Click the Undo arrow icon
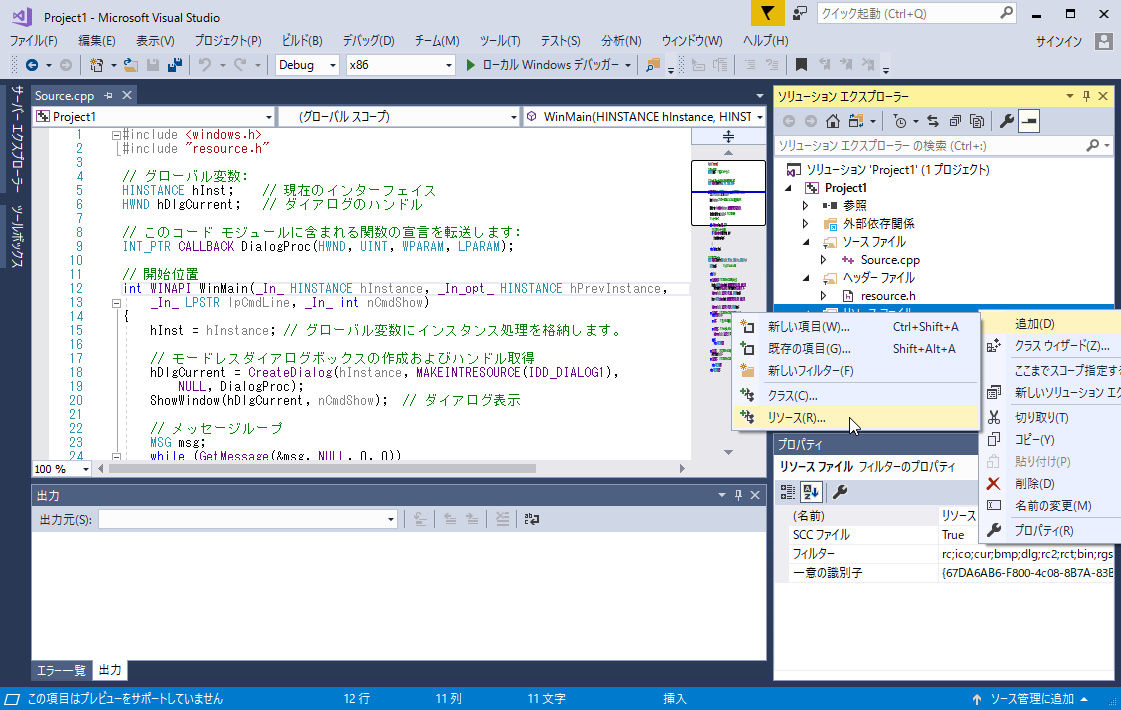The width and height of the screenshot is (1121, 710). coord(205,65)
